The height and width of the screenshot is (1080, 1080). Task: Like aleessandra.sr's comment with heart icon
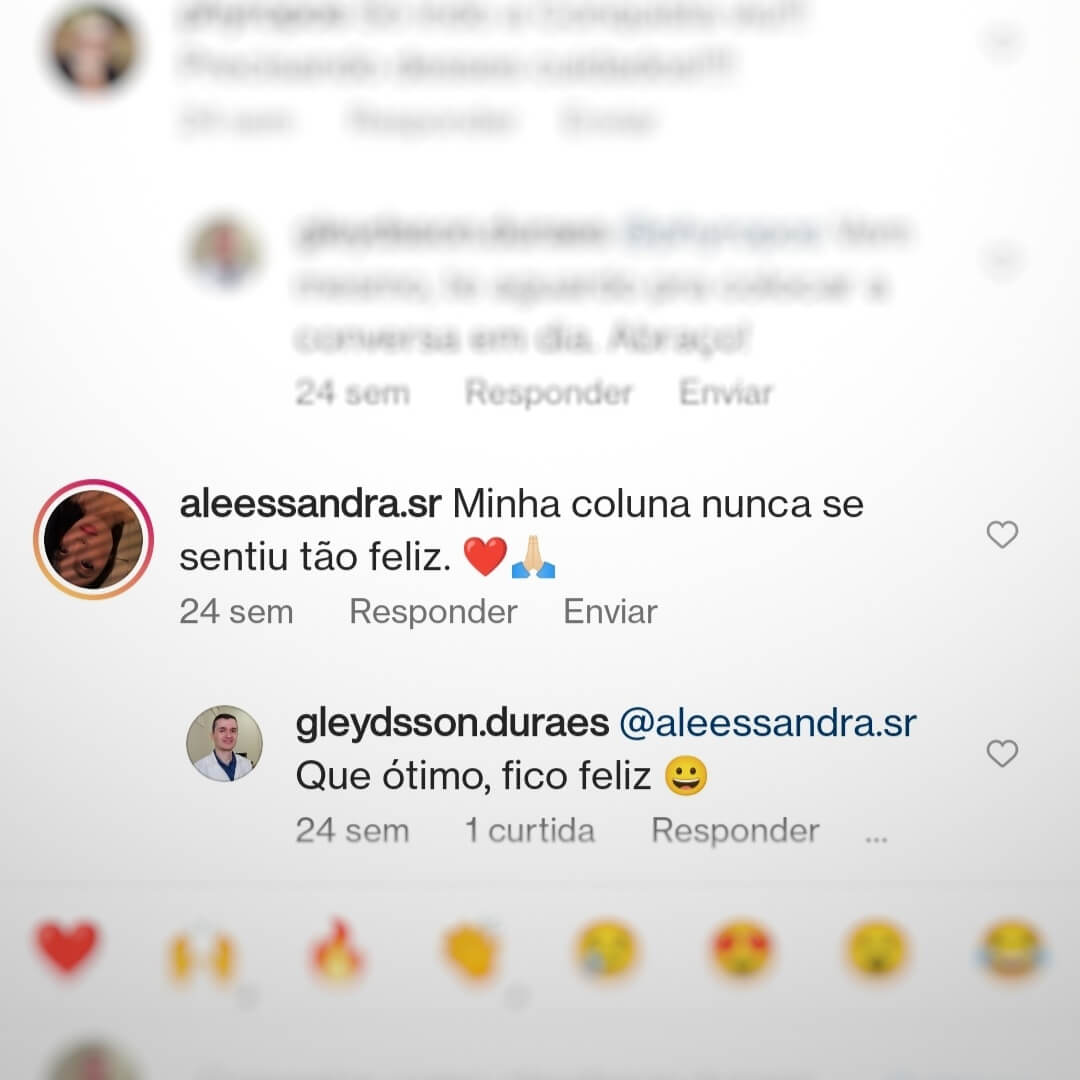pyautogui.click(x=1002, y=534)
